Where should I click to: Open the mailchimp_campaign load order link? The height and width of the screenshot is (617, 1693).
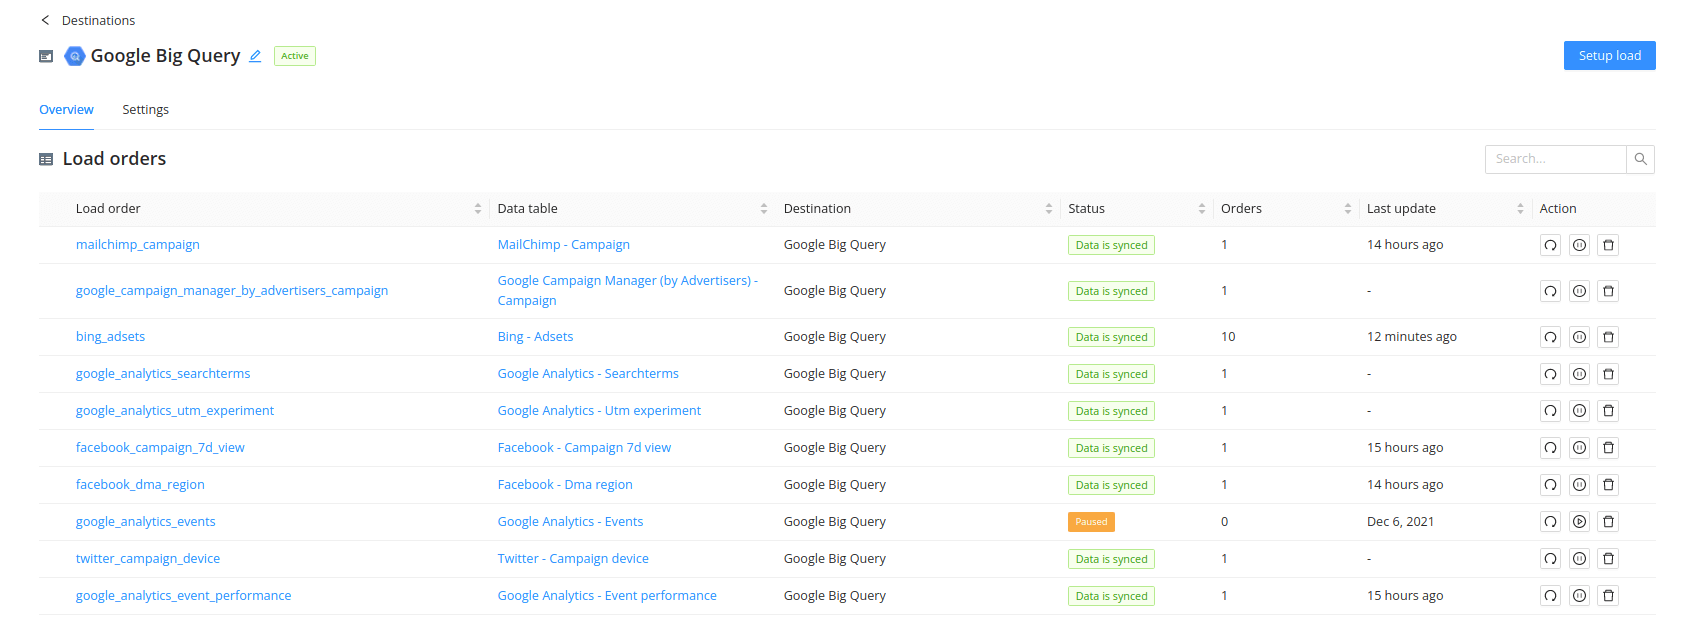(x=138, y=245)
